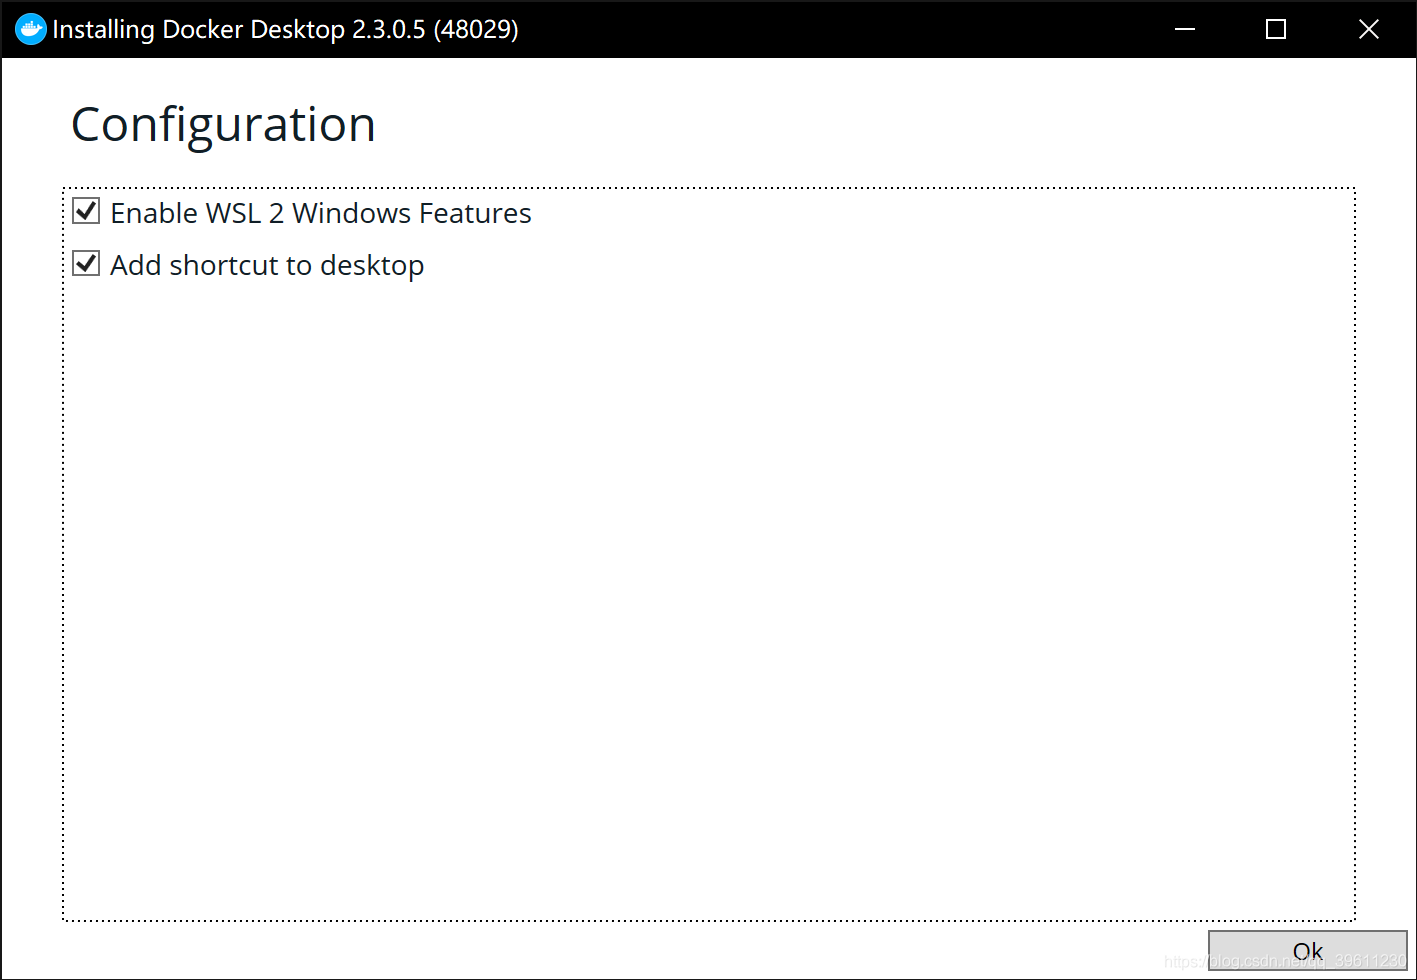Minimize the Docker installer window
The width and height of the screenshot is (1417, 980).
pos(1185,29)
